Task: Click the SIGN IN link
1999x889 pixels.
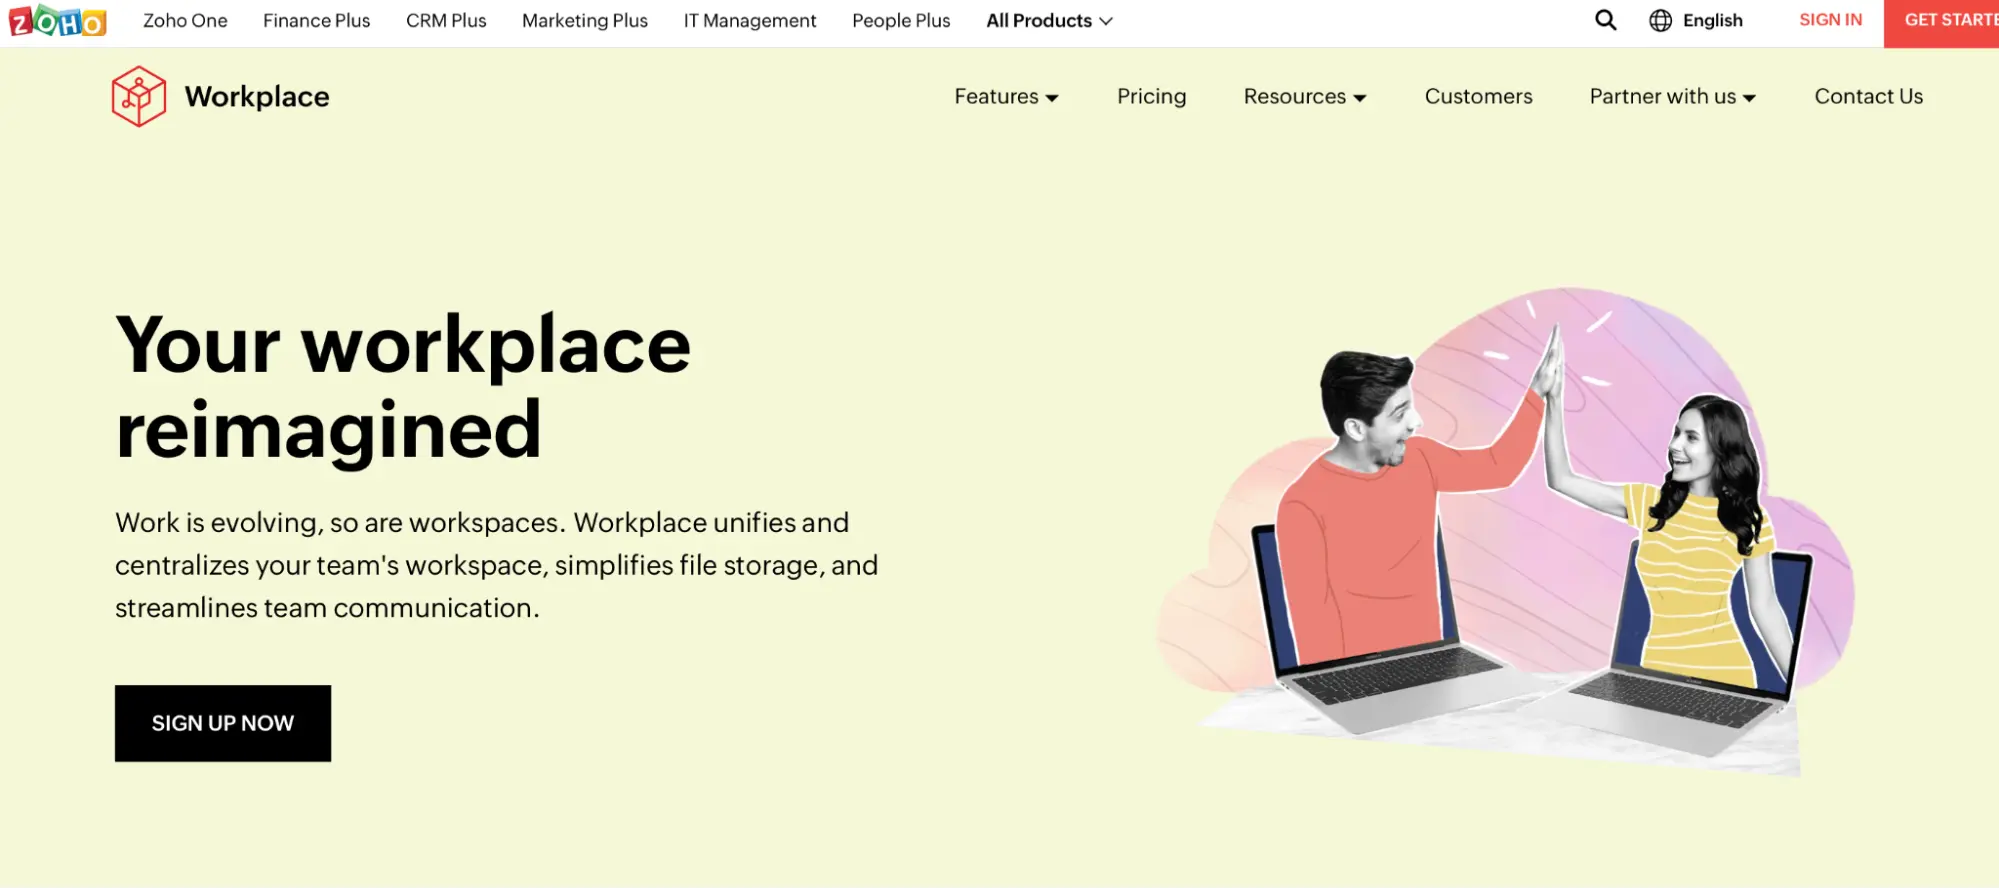Action: click(x=1830, y=20)
